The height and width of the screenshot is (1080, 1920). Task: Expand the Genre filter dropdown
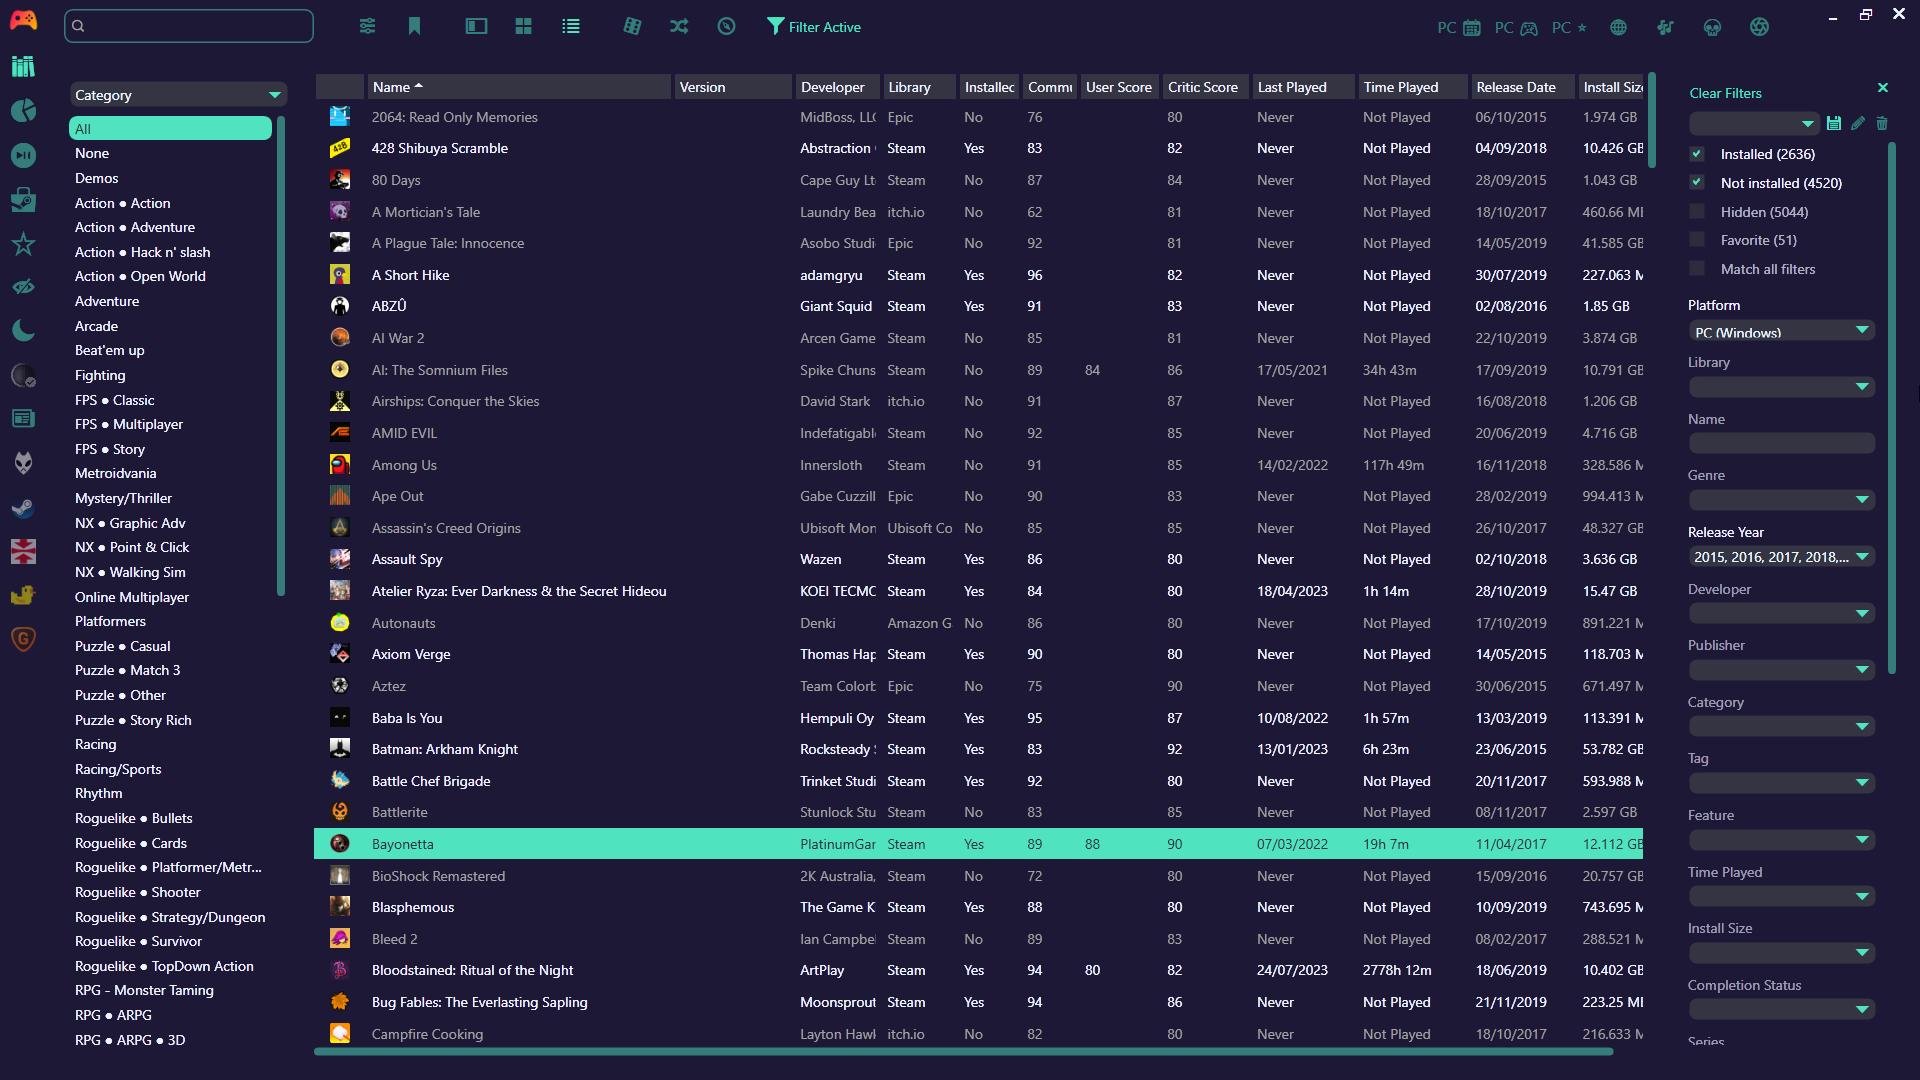pyautogui.click(x=1781, y=500)
